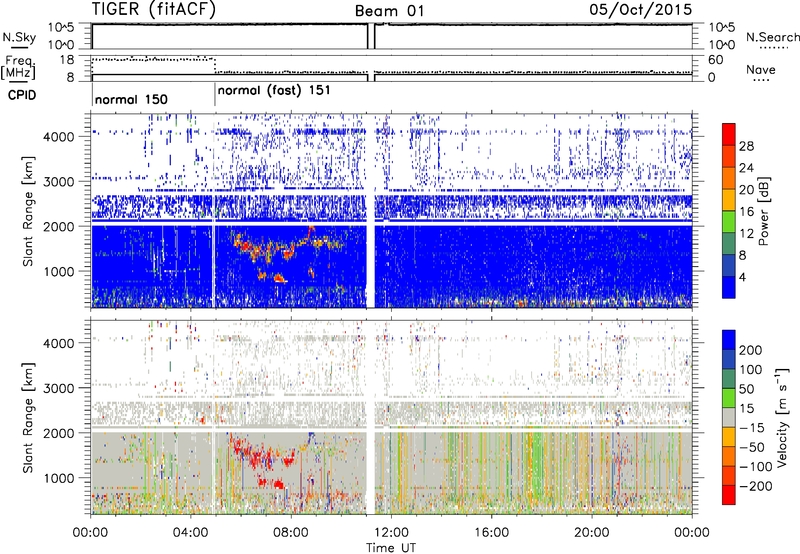Click the 1000 range tick on the velocity panel
Viewport: 800px width, 554px height.
pyautogui.click(x=59, y=478)
